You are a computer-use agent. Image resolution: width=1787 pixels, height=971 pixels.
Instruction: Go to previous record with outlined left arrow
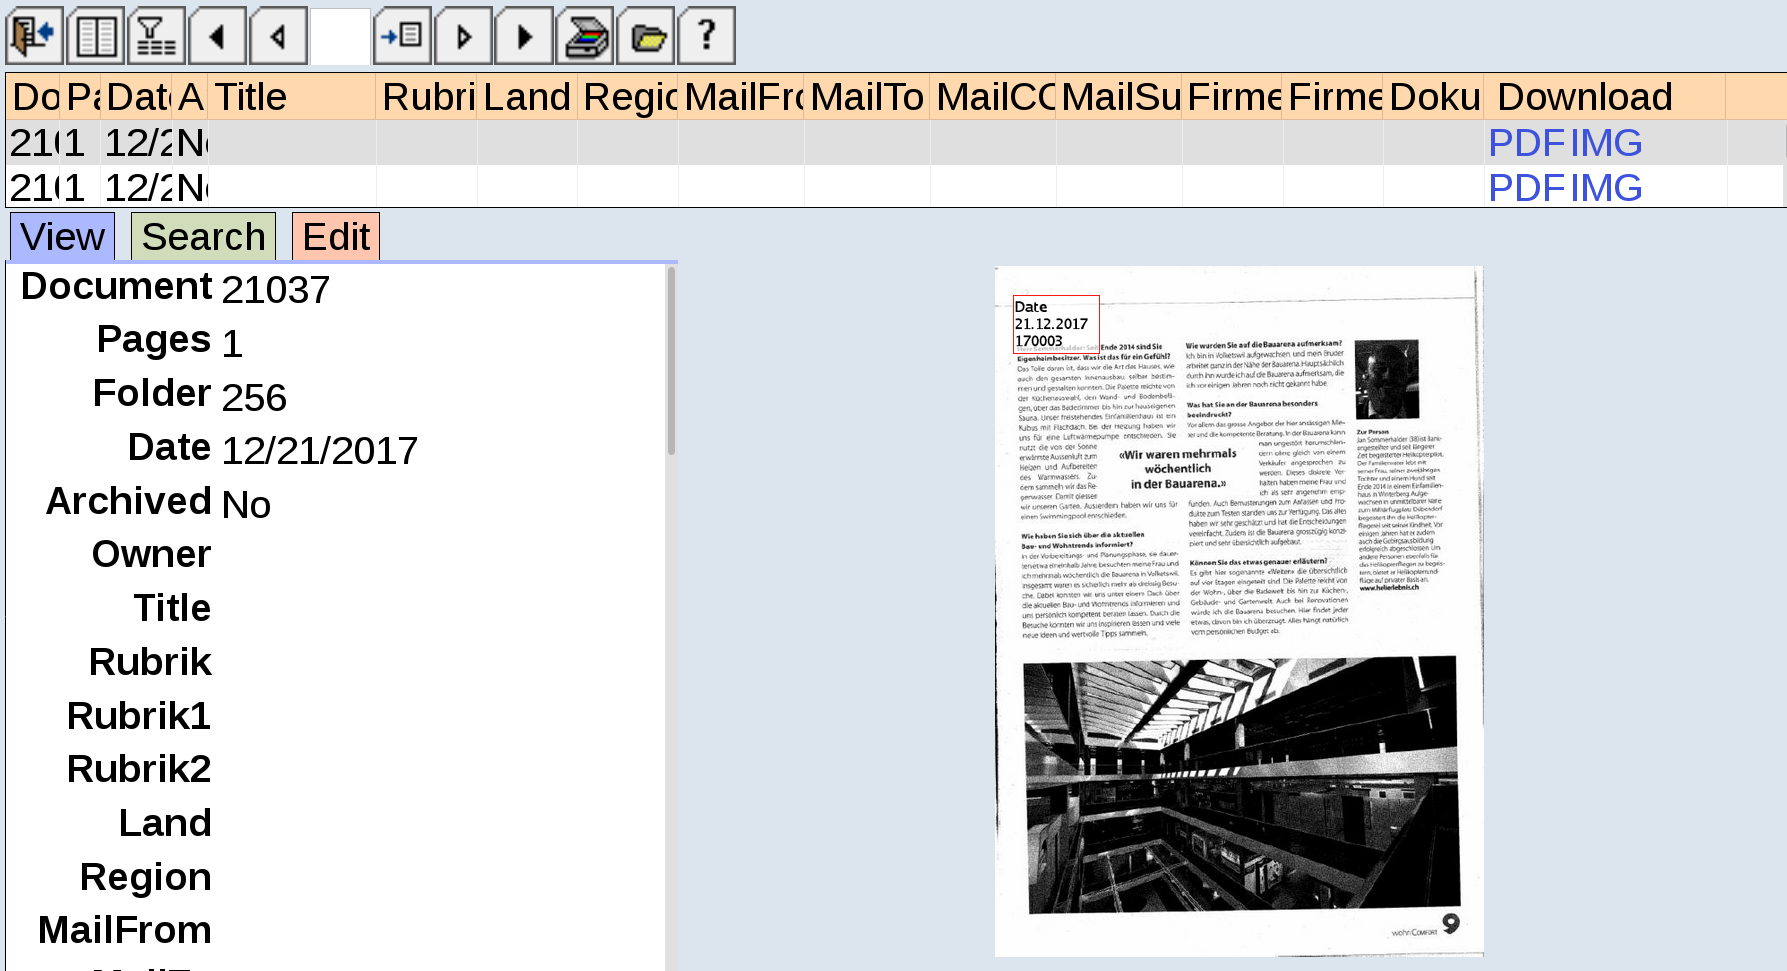coord(279,37)
